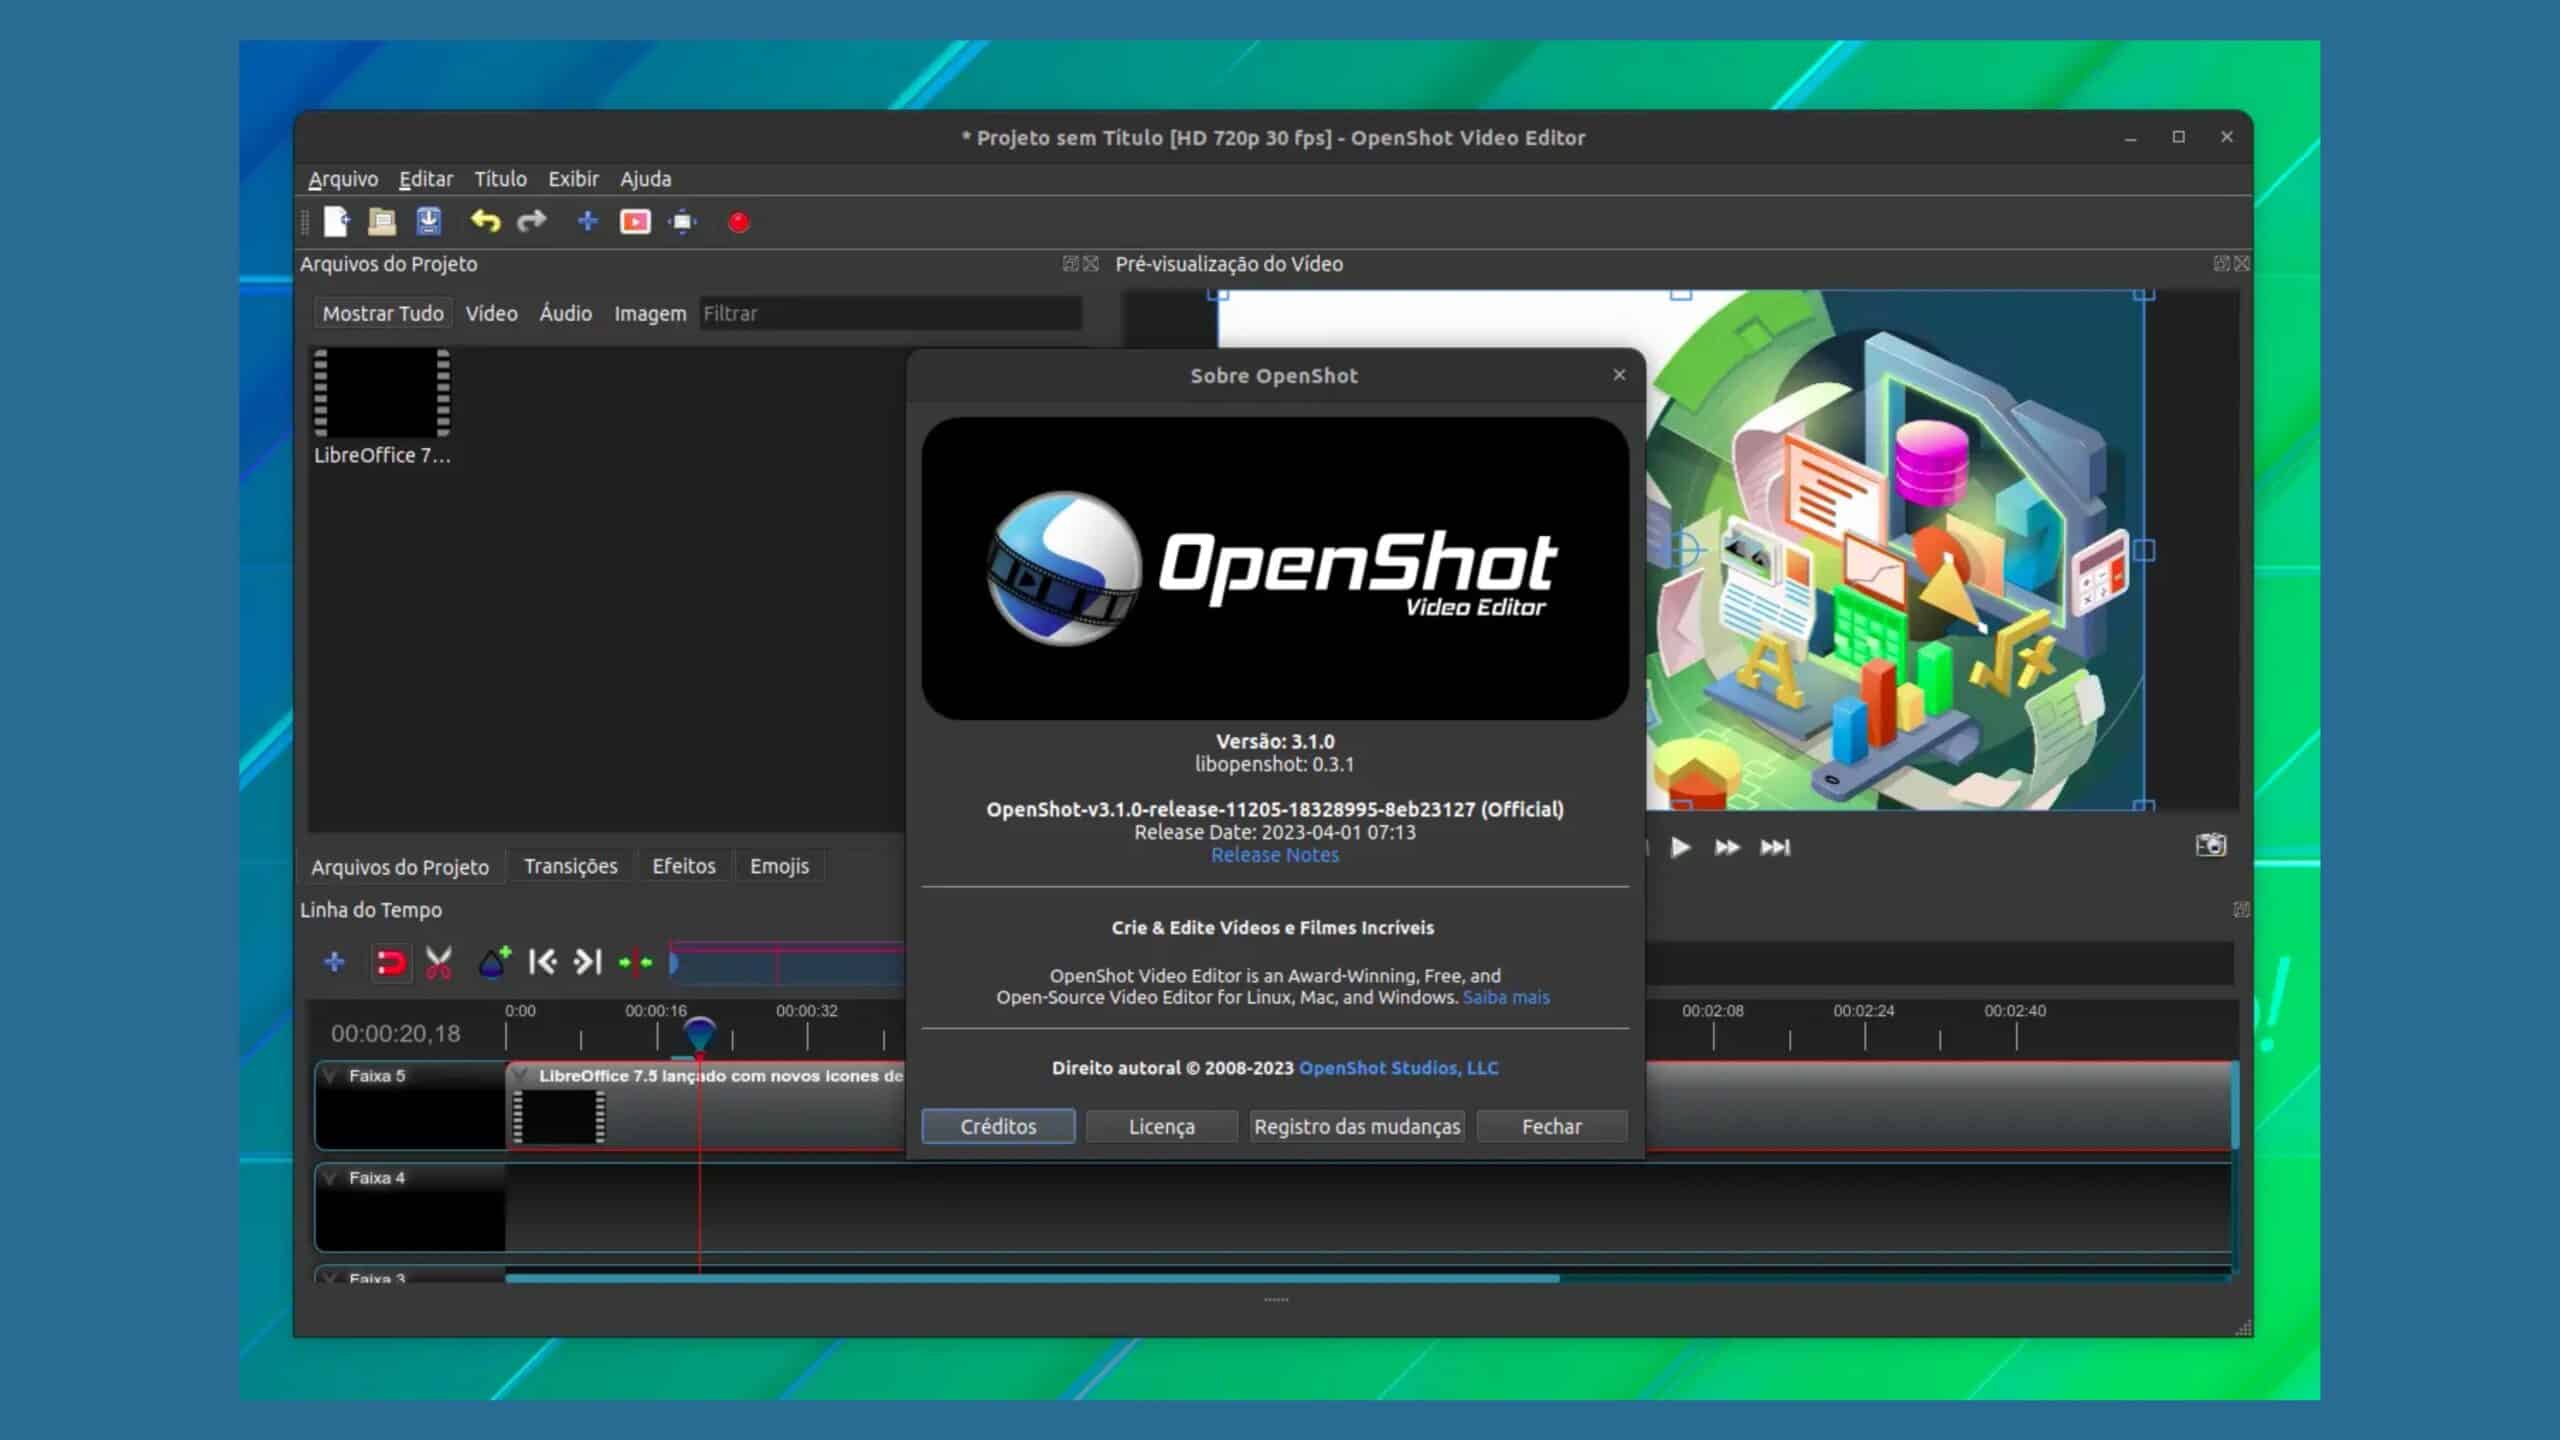Click the blue playhead marker on ruler

pos(700,1033)
